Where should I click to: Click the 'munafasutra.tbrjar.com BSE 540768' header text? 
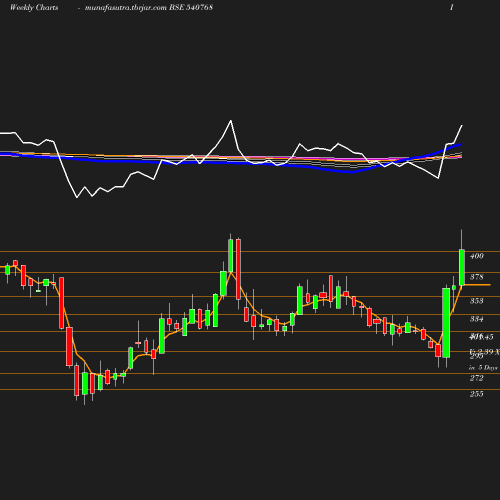tap(149, 7)
